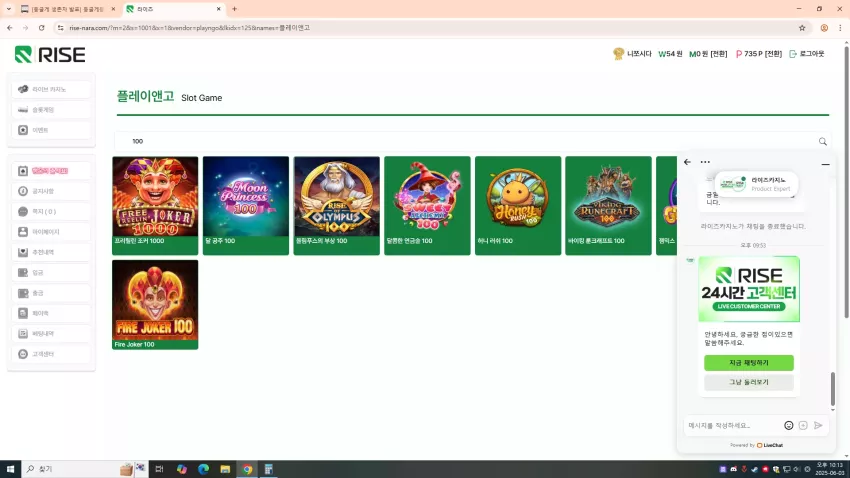Click the M 0원 [전환] link

pos(708,54)
